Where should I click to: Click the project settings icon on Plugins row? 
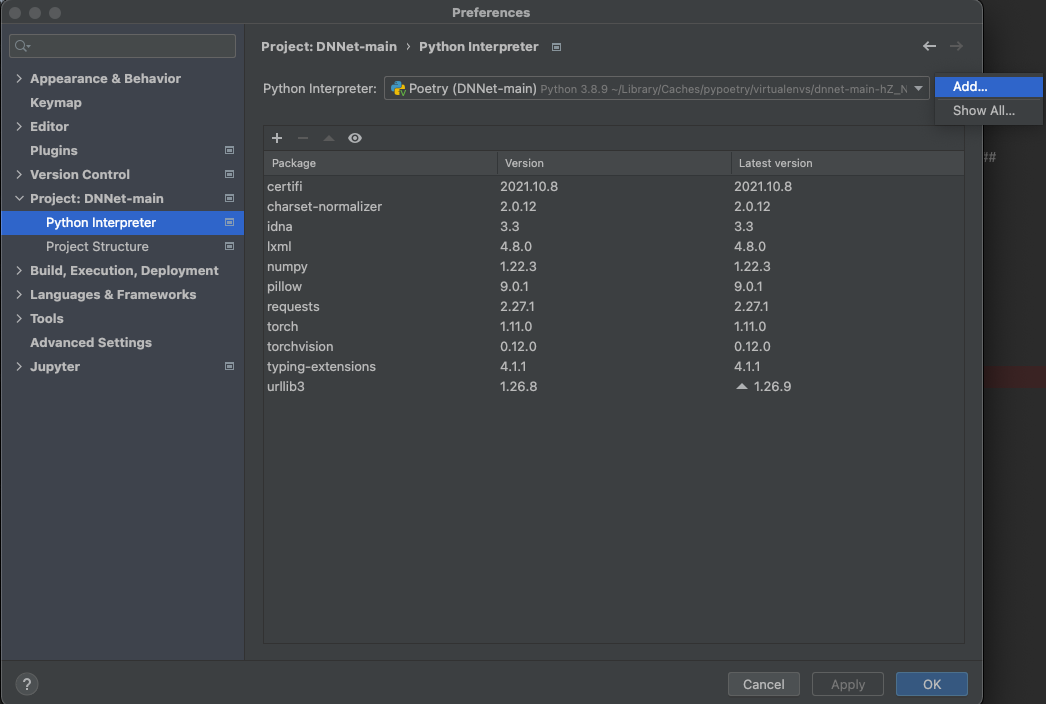pyautogui.click(x=229, y=150)
